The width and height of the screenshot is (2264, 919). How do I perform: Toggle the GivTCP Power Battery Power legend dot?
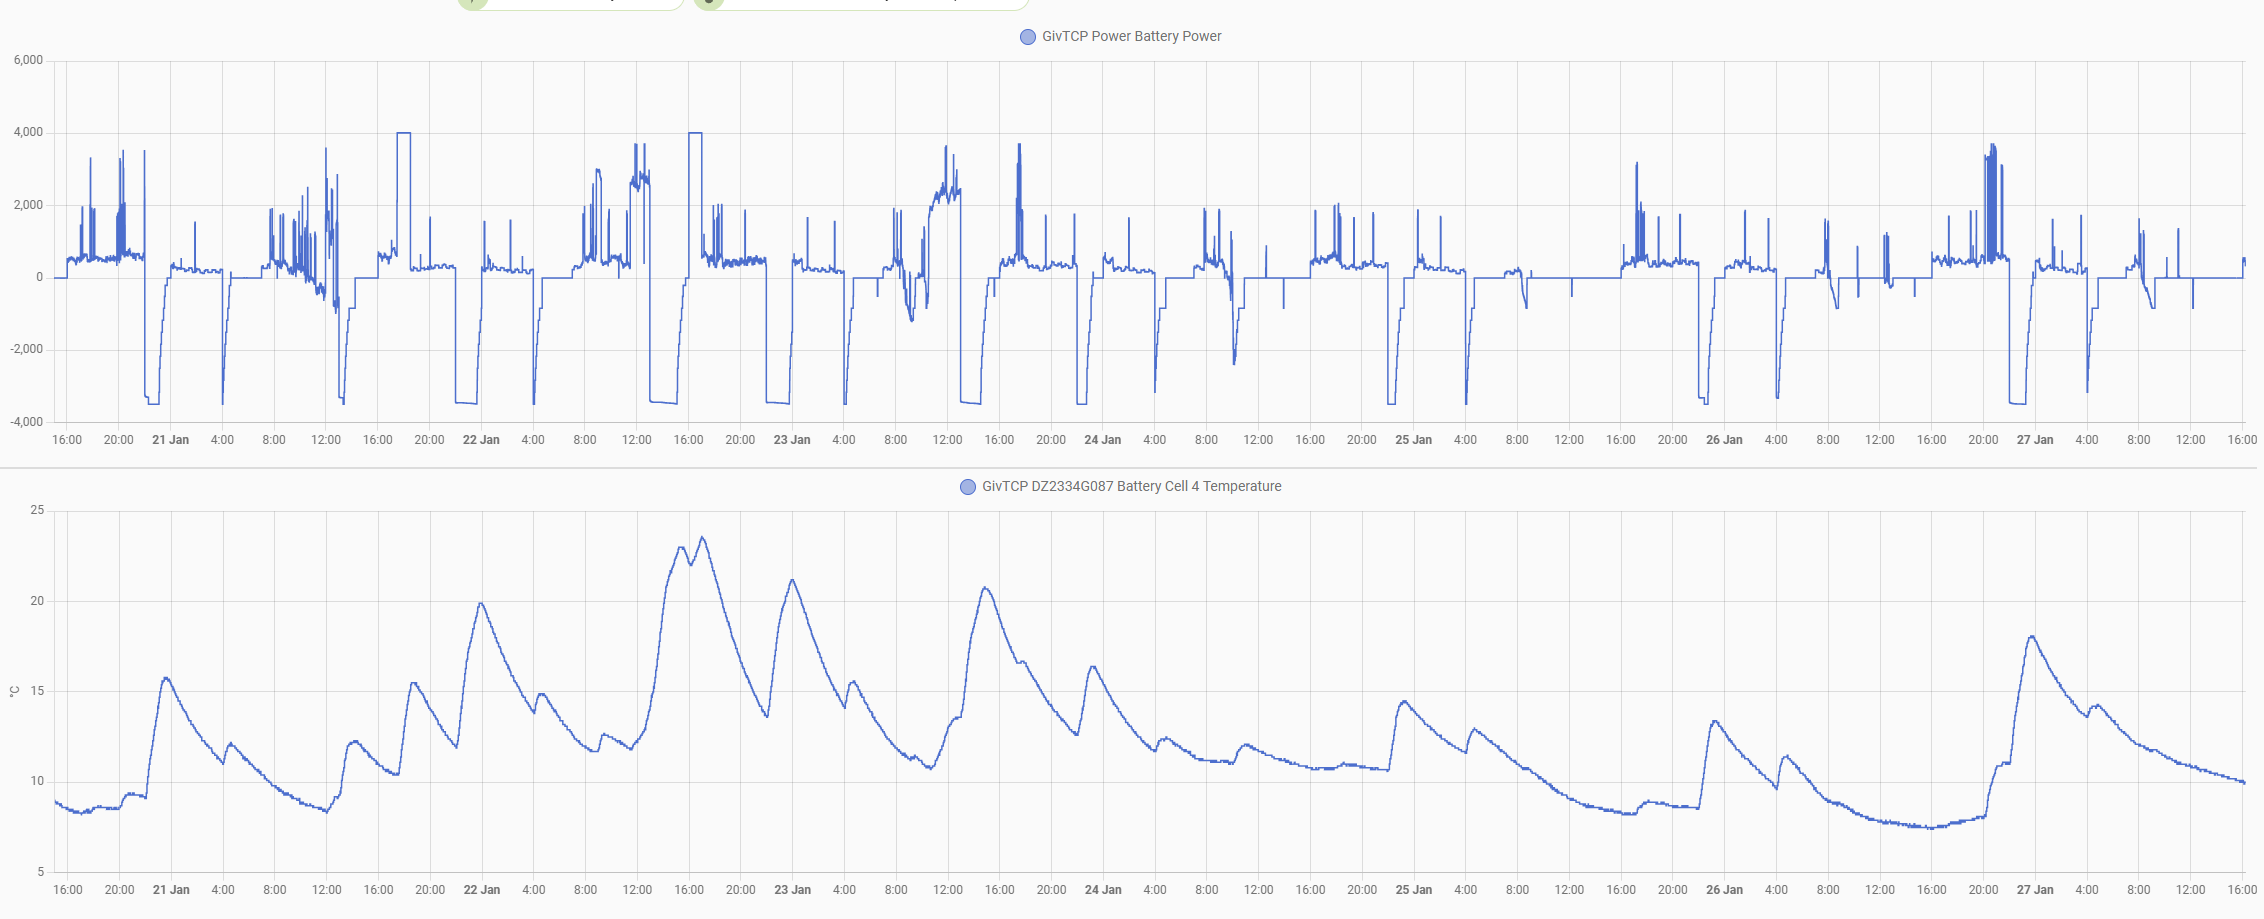pyautogui.click(x=1027, y=37)
